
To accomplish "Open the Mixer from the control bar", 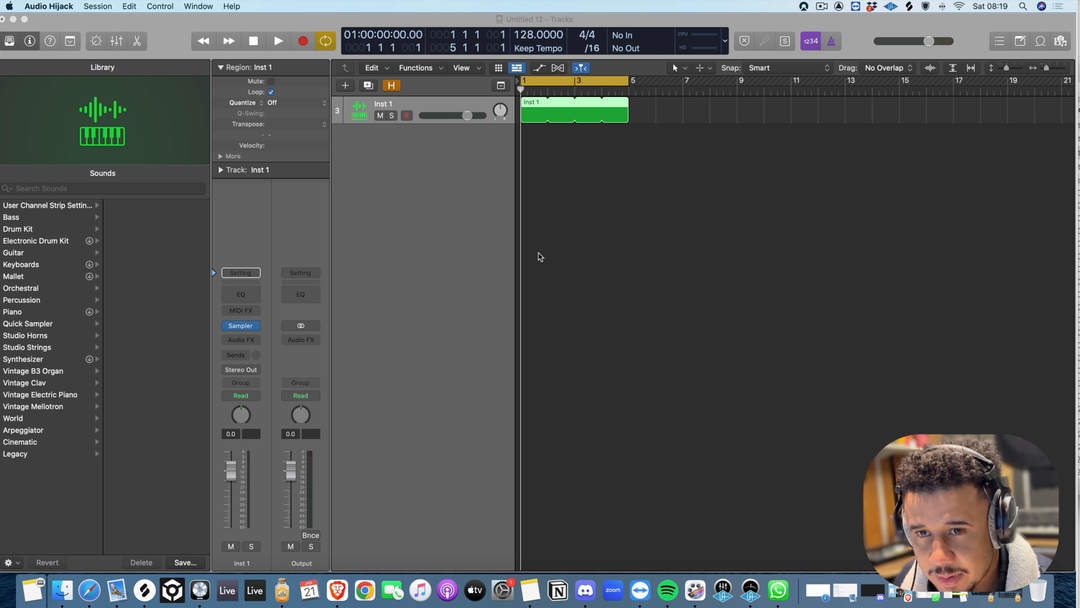I will (116, 41).
